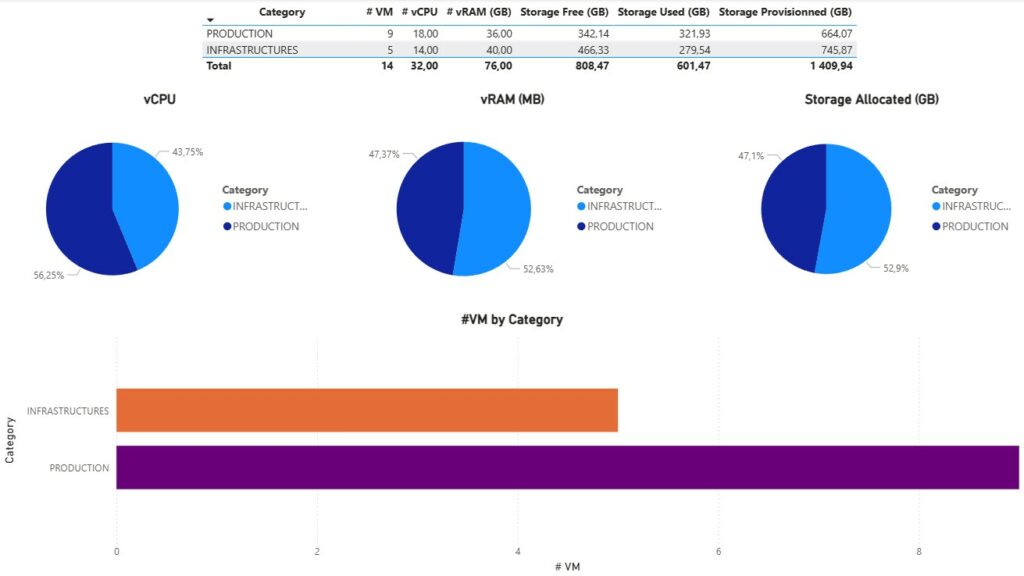The height and width of the screenshot is (576, 1024).
Task: Sort table by # VM column header
Action: [379, 12]
